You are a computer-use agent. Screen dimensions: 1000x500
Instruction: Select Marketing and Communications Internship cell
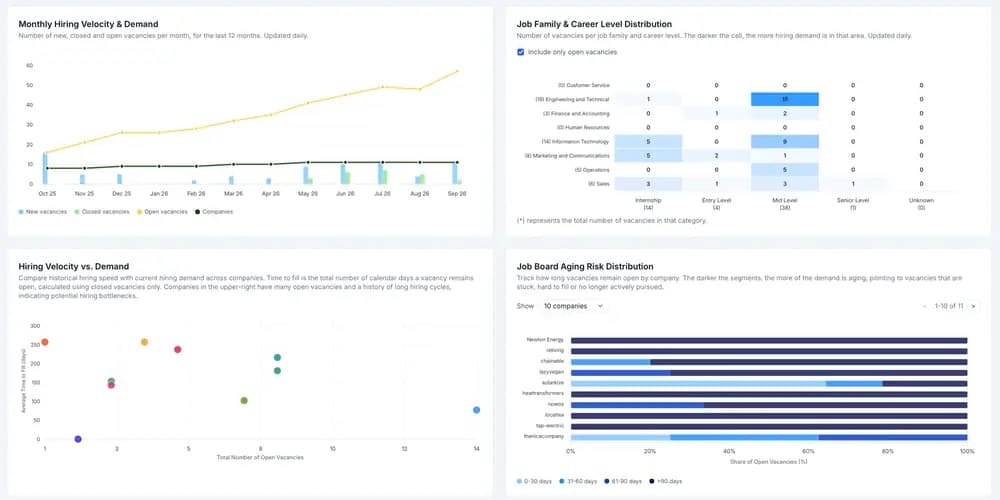tap(648, 156)
